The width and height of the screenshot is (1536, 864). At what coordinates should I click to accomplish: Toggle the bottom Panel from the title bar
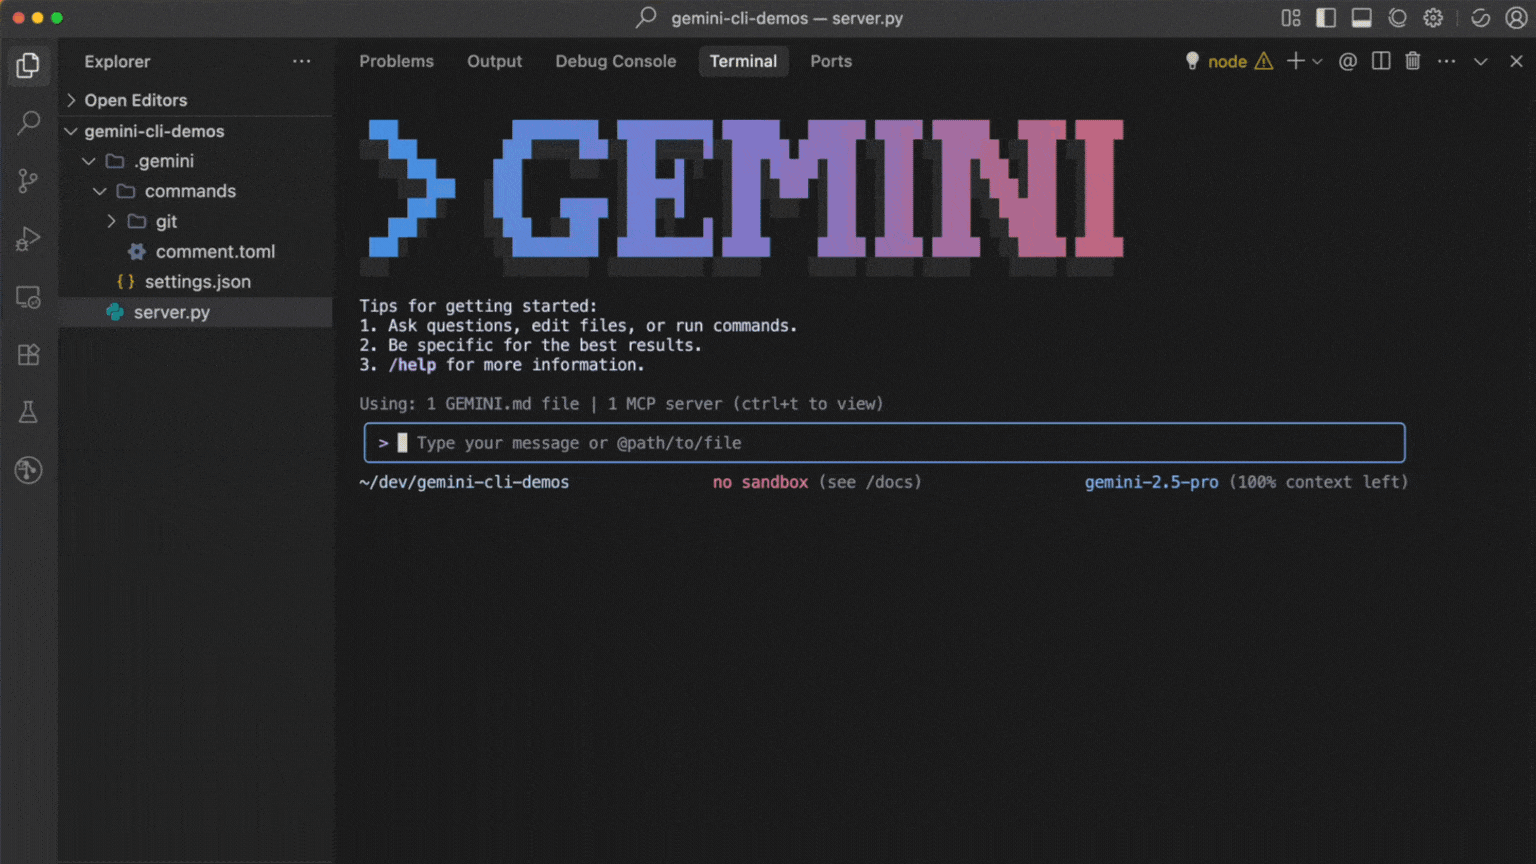[1361, 17]
